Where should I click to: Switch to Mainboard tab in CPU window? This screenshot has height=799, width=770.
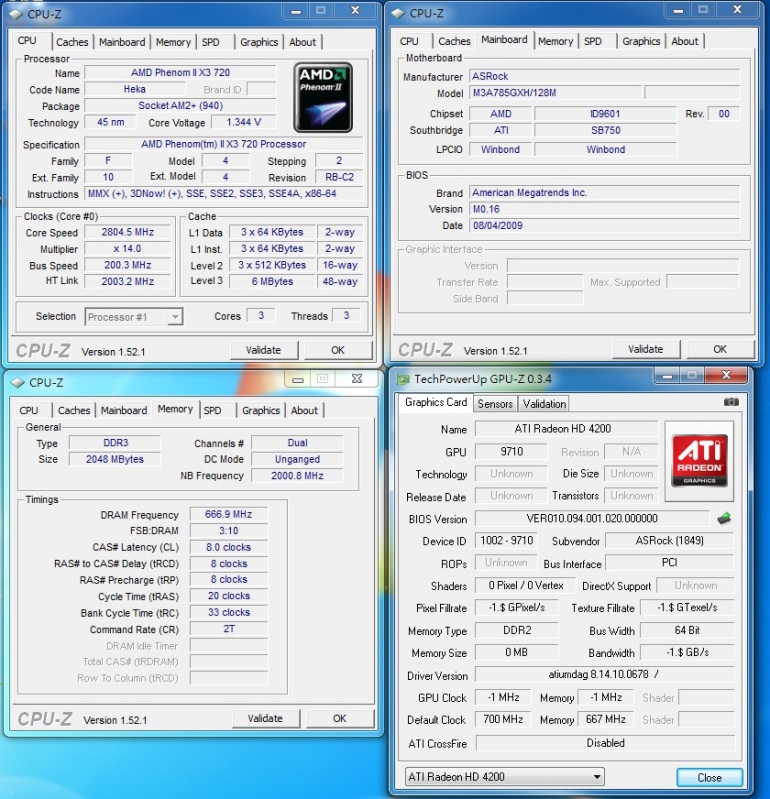pos(122,42)
